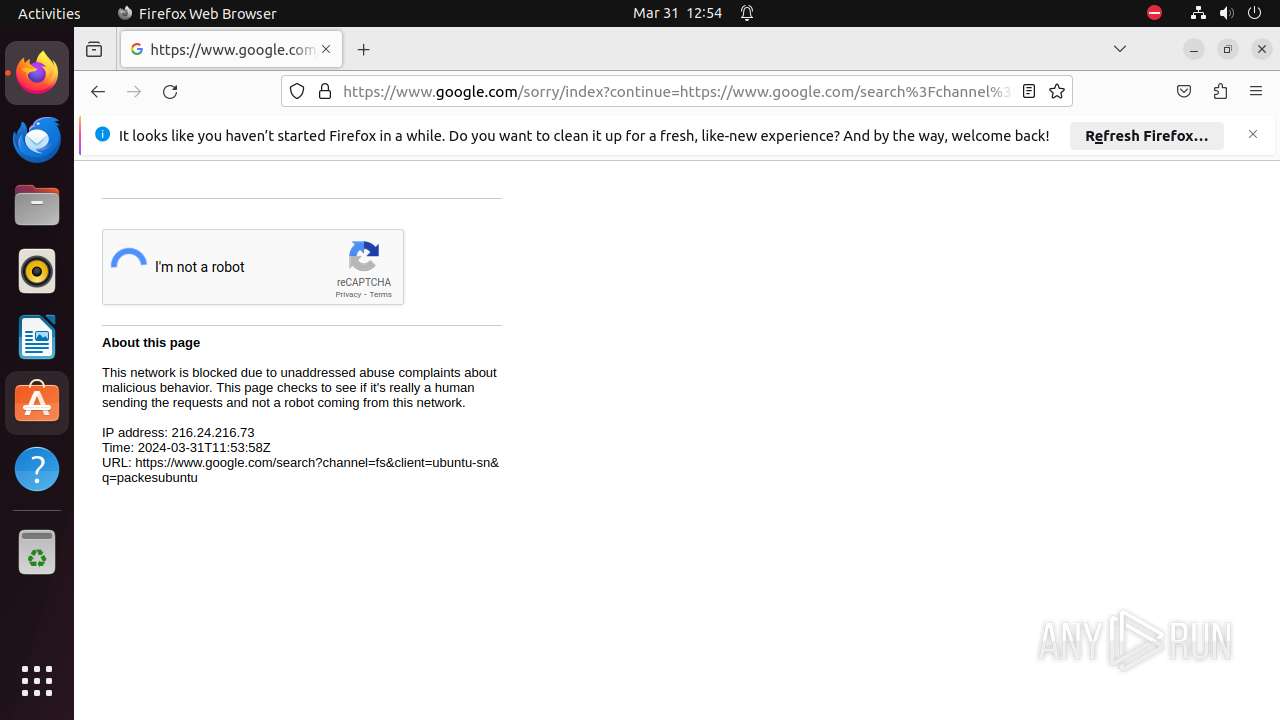
Task: Open the Extensions puzzle icon
Action: coord(1220,91)
